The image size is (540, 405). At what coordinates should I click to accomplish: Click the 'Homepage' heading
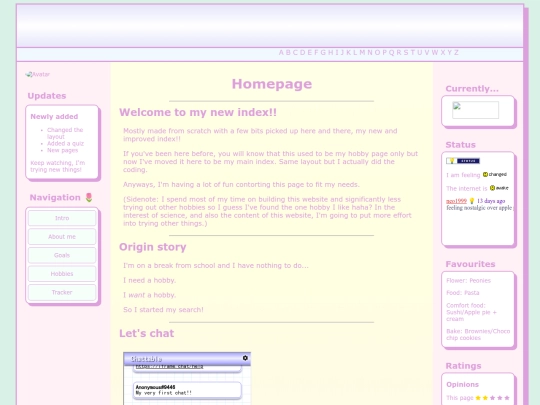(272, 84)
